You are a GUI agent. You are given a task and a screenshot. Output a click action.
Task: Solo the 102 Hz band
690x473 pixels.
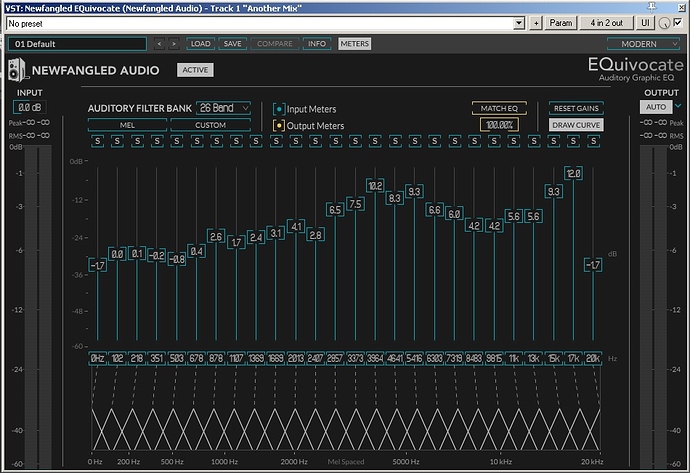(117, 141)
